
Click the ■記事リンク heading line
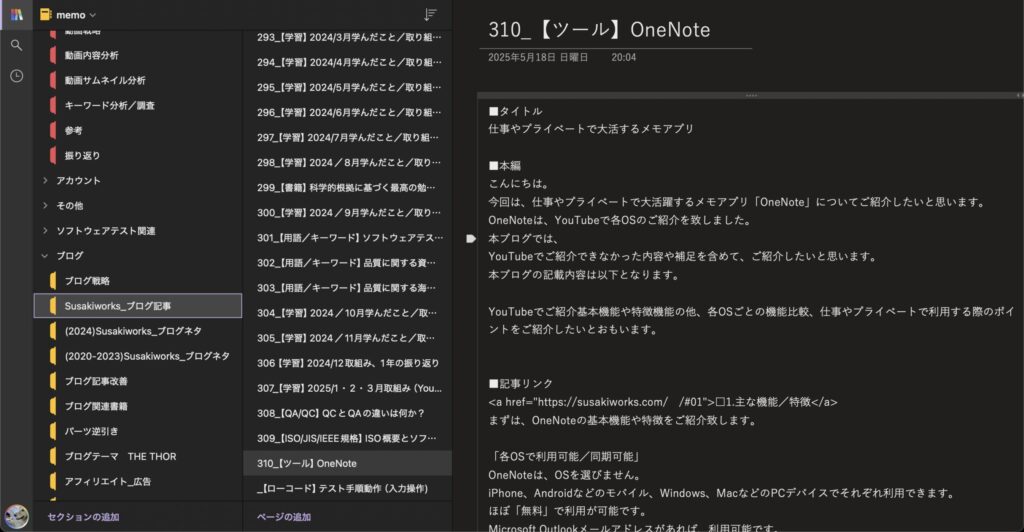coord(520,383)
